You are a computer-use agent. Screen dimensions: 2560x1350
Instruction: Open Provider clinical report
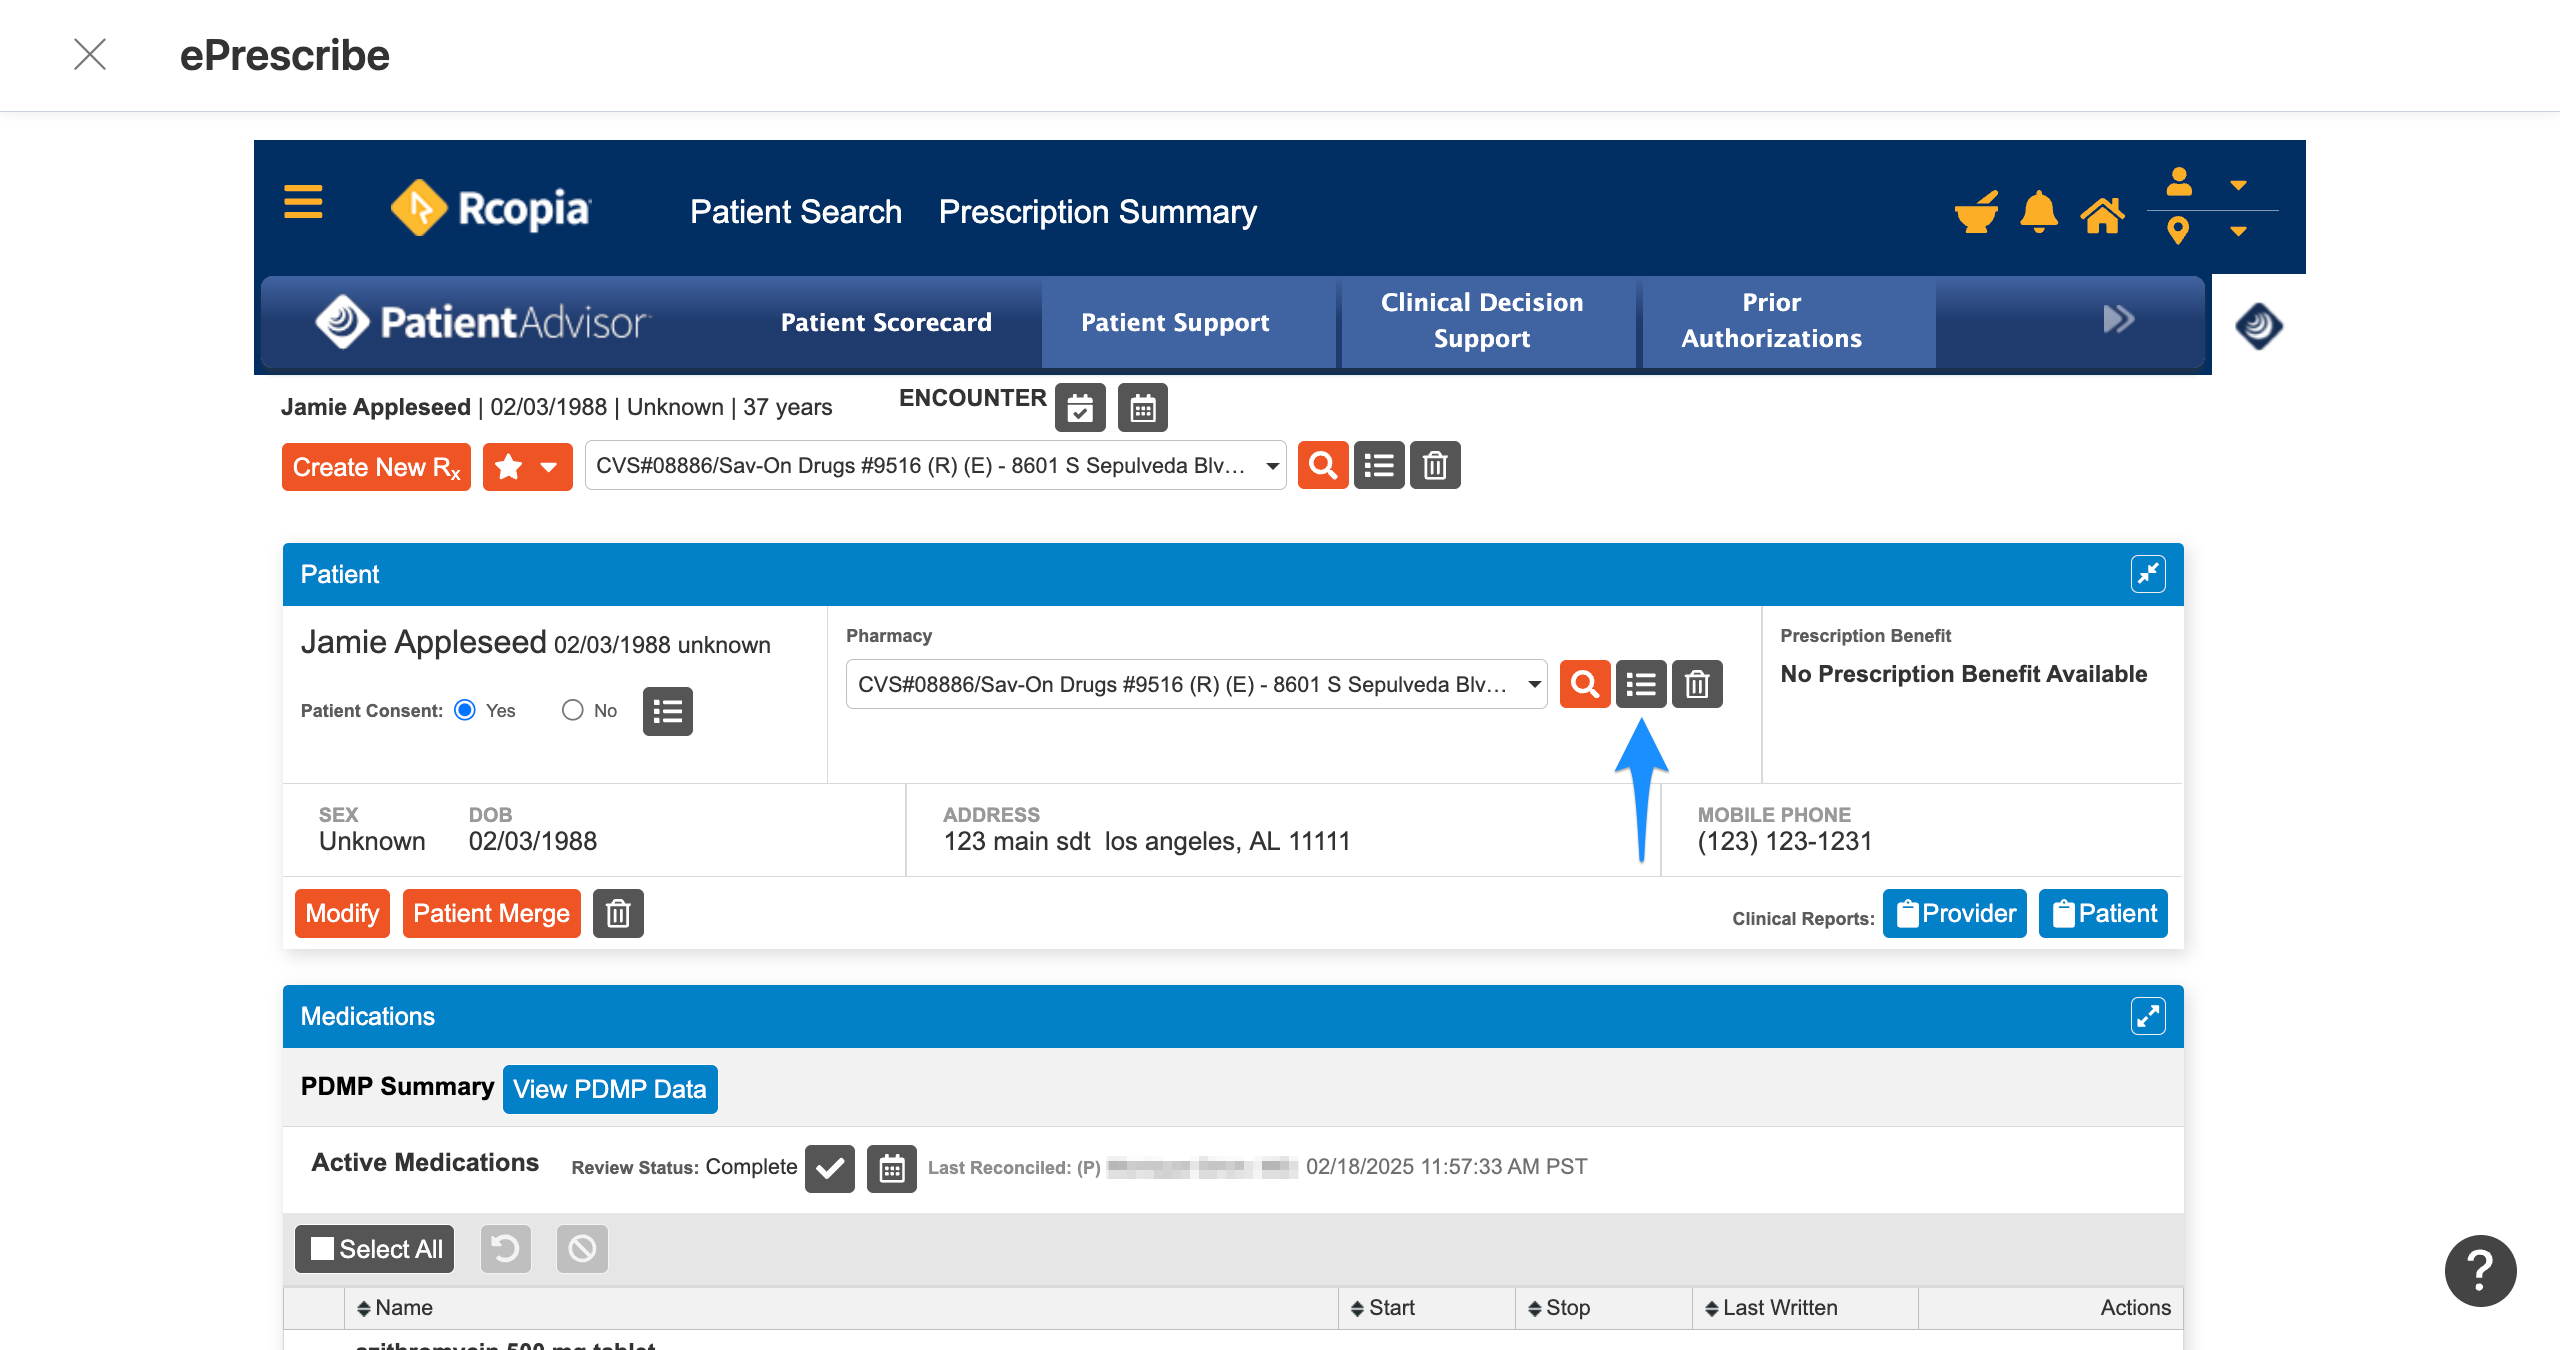pos(1954,913)
